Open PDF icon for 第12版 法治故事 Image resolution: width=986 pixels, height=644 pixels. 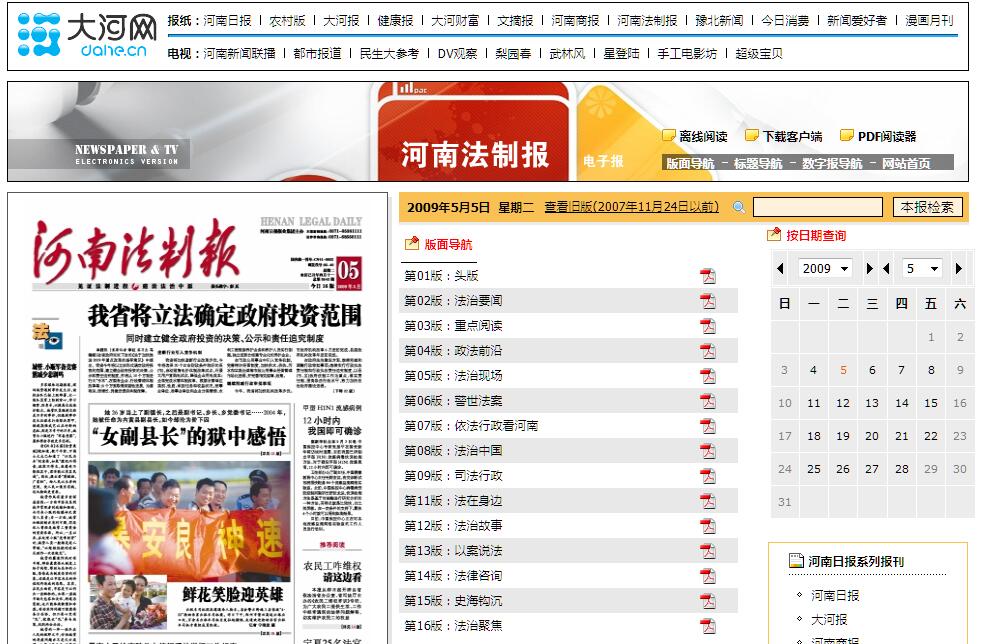click(708, 526)
